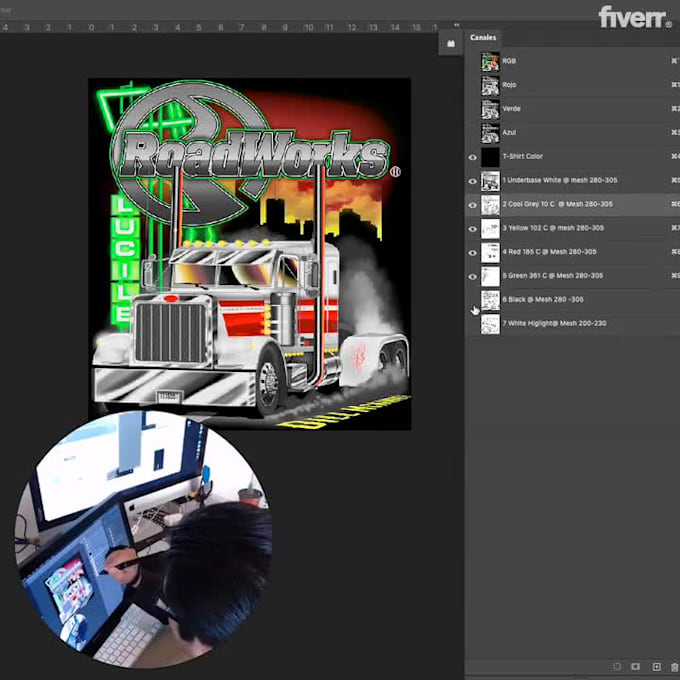680x680 pixels.
Task: Show the RGB composite channel visibility box
Action: click(473, 62)
